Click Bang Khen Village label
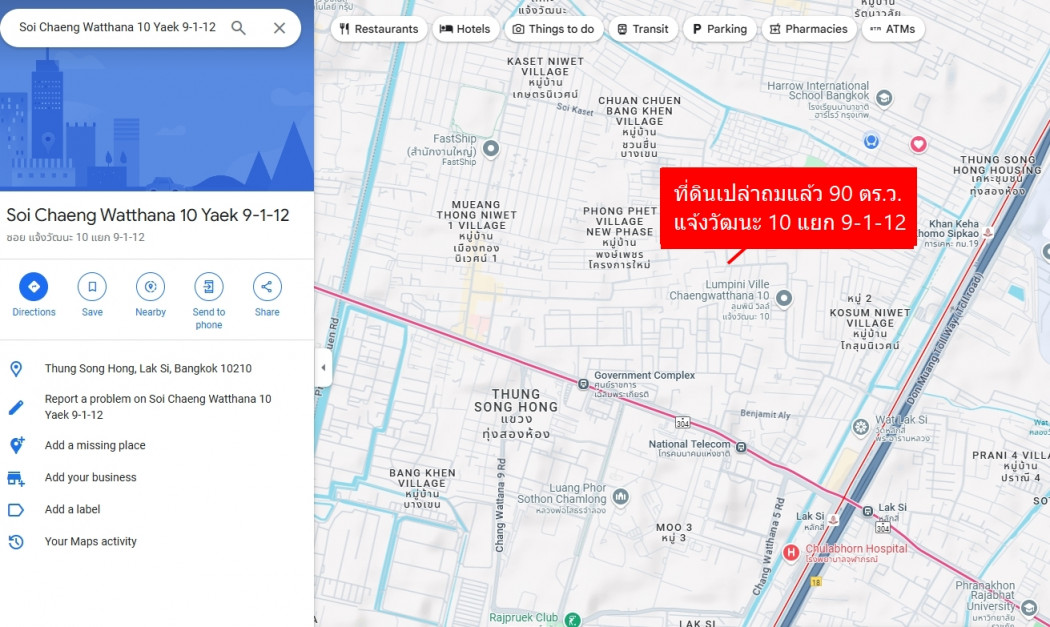Viewport: 1050px width, 627px height. [423, 488]
